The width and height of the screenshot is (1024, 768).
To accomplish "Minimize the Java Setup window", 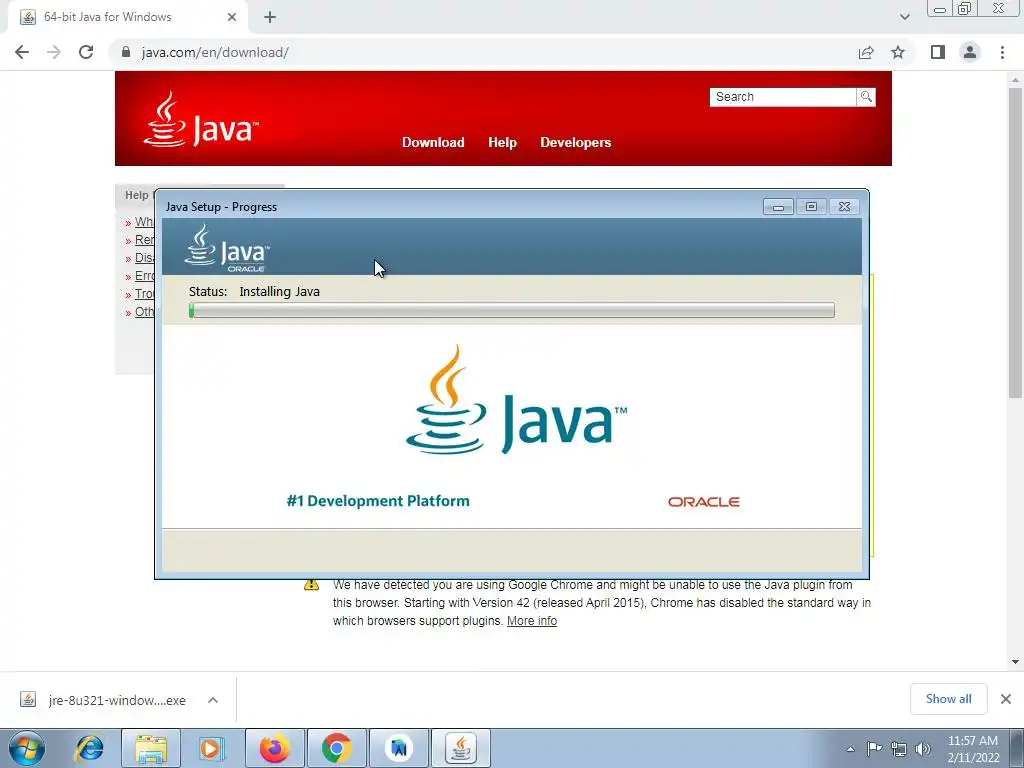I will (x=778, y=206).
